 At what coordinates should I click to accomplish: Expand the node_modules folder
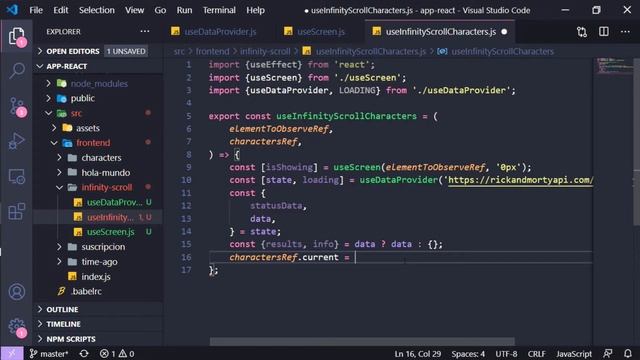[x=99, y=84]
